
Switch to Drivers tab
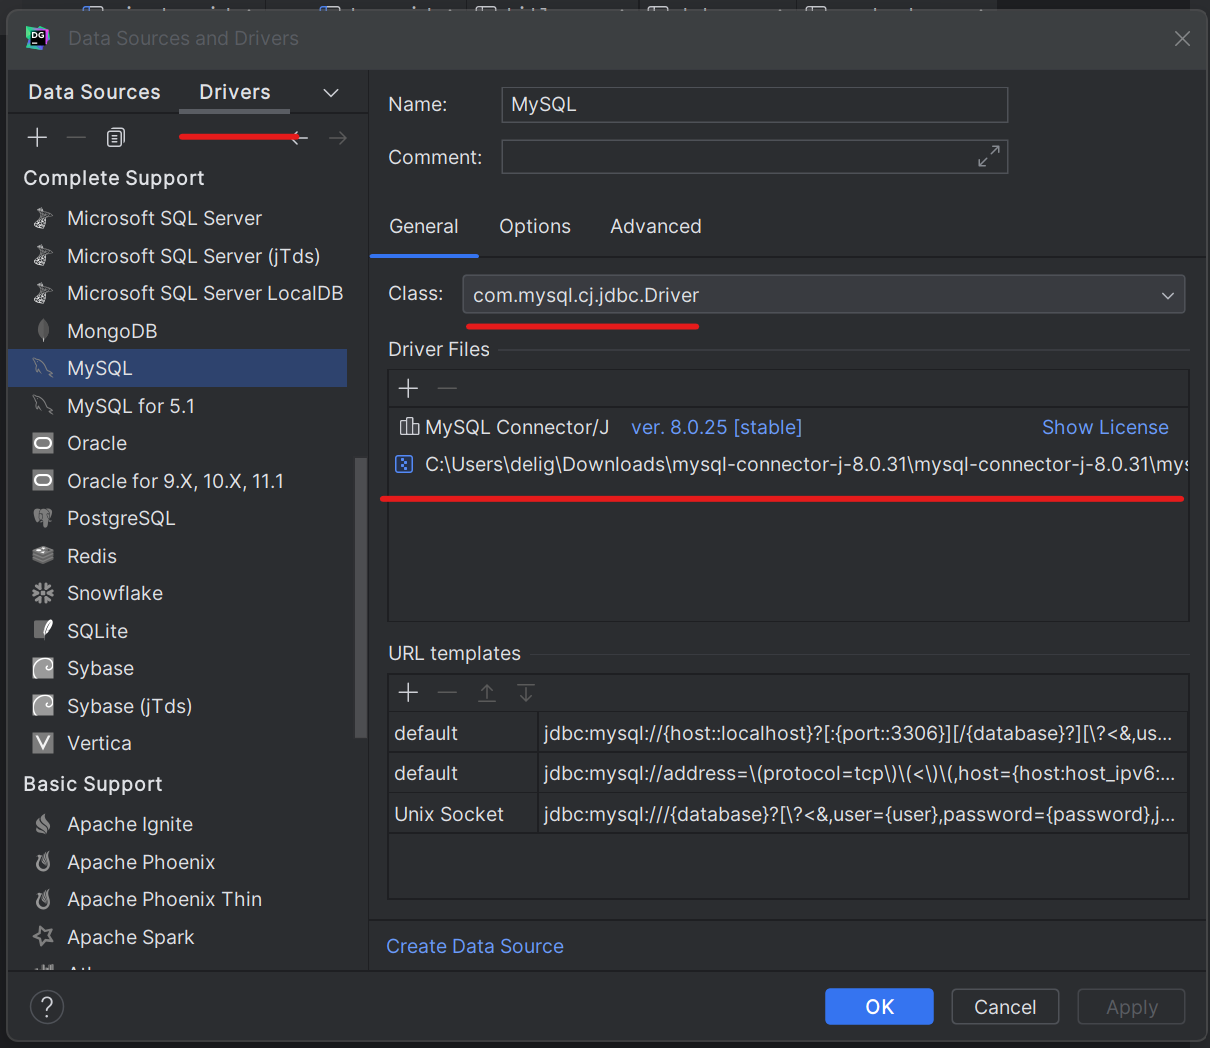(x=235, y=92)
